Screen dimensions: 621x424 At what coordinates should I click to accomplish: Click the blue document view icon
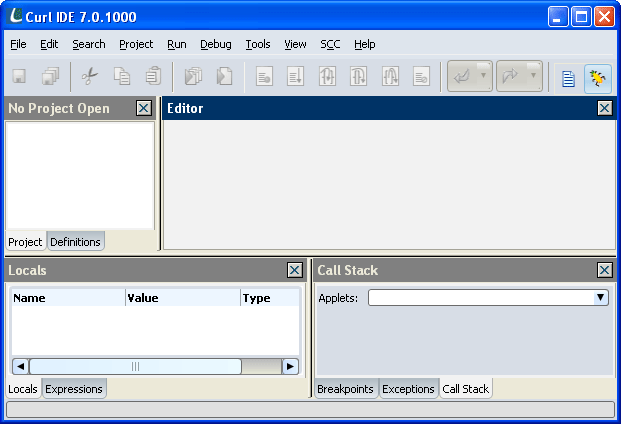point(568,78)
